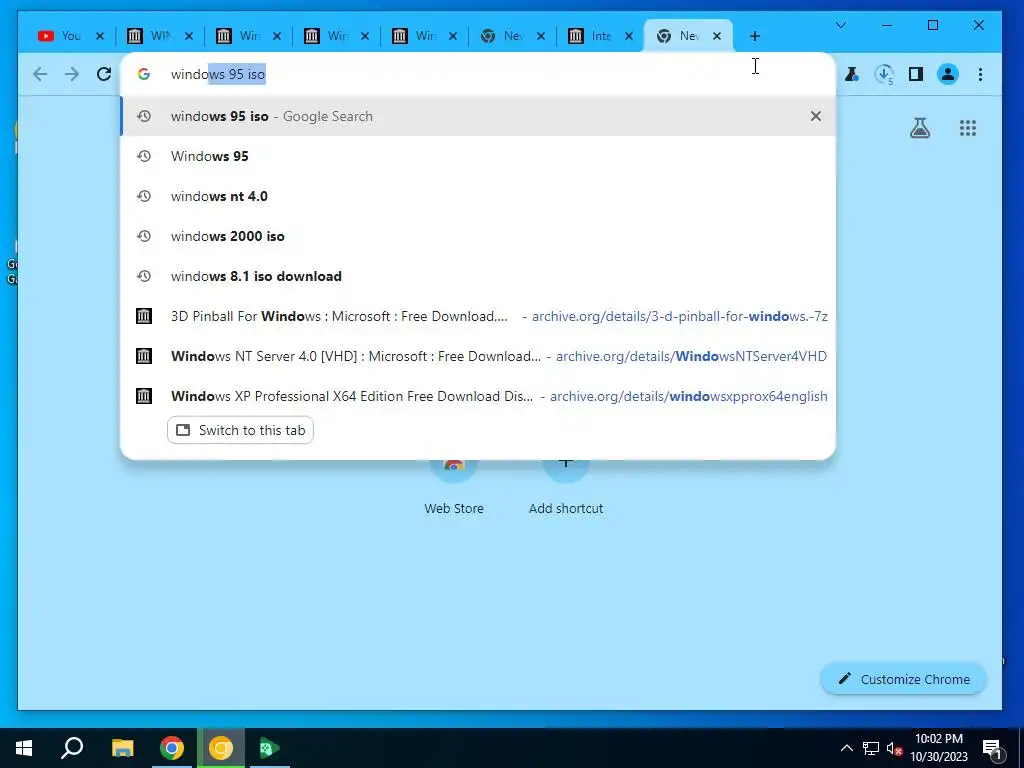Open Google Chrome from the taskbar

point(172,748)
